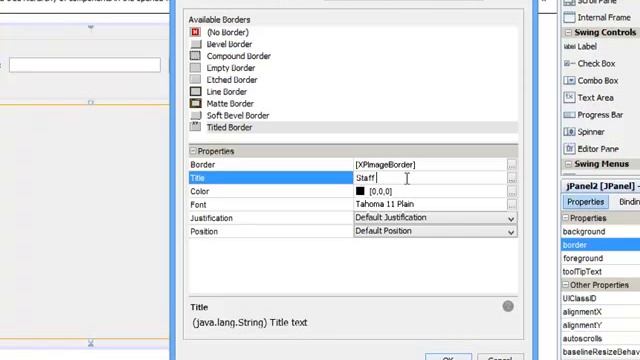Image resolution: width=640 pixels, height=360 pixels.
Task: Select the alignmentY property row
Action: (x=600, y=325)
